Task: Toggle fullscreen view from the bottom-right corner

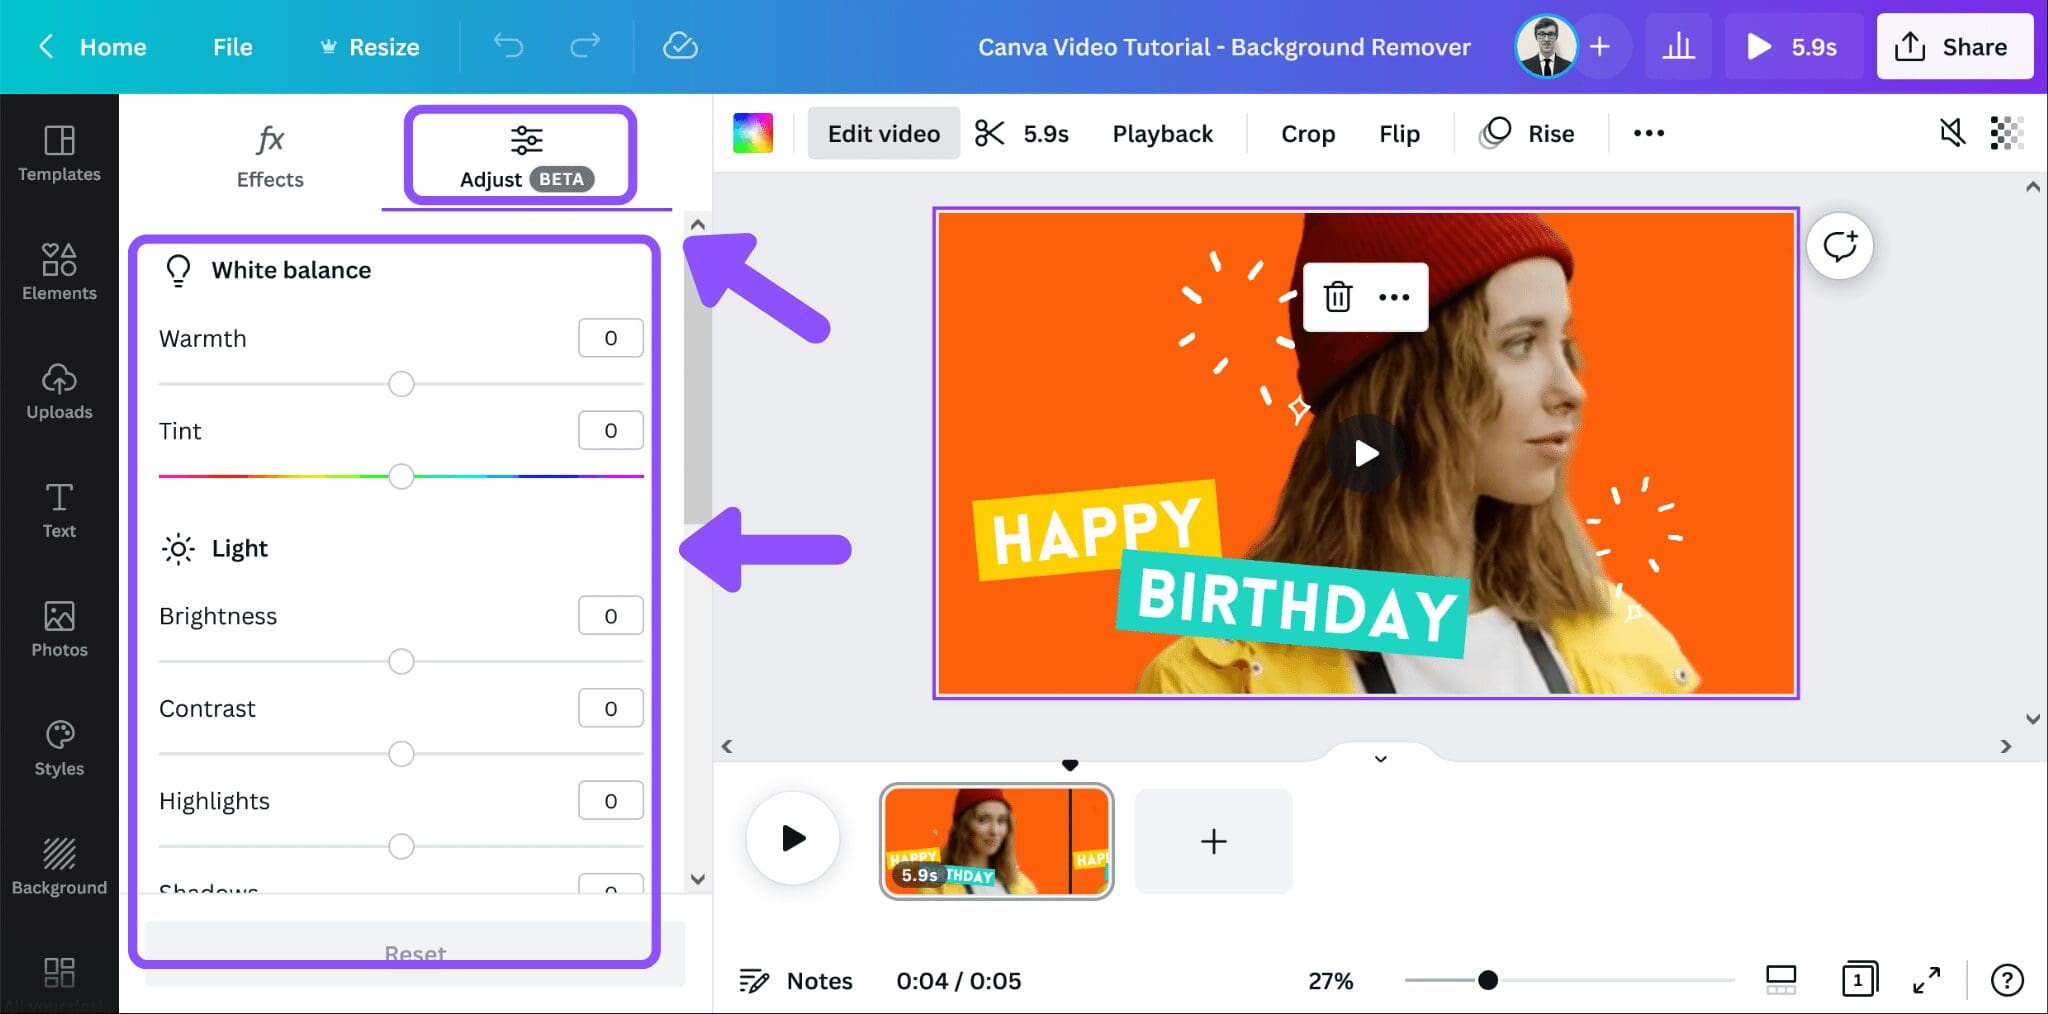Action: coord(1928,980)
